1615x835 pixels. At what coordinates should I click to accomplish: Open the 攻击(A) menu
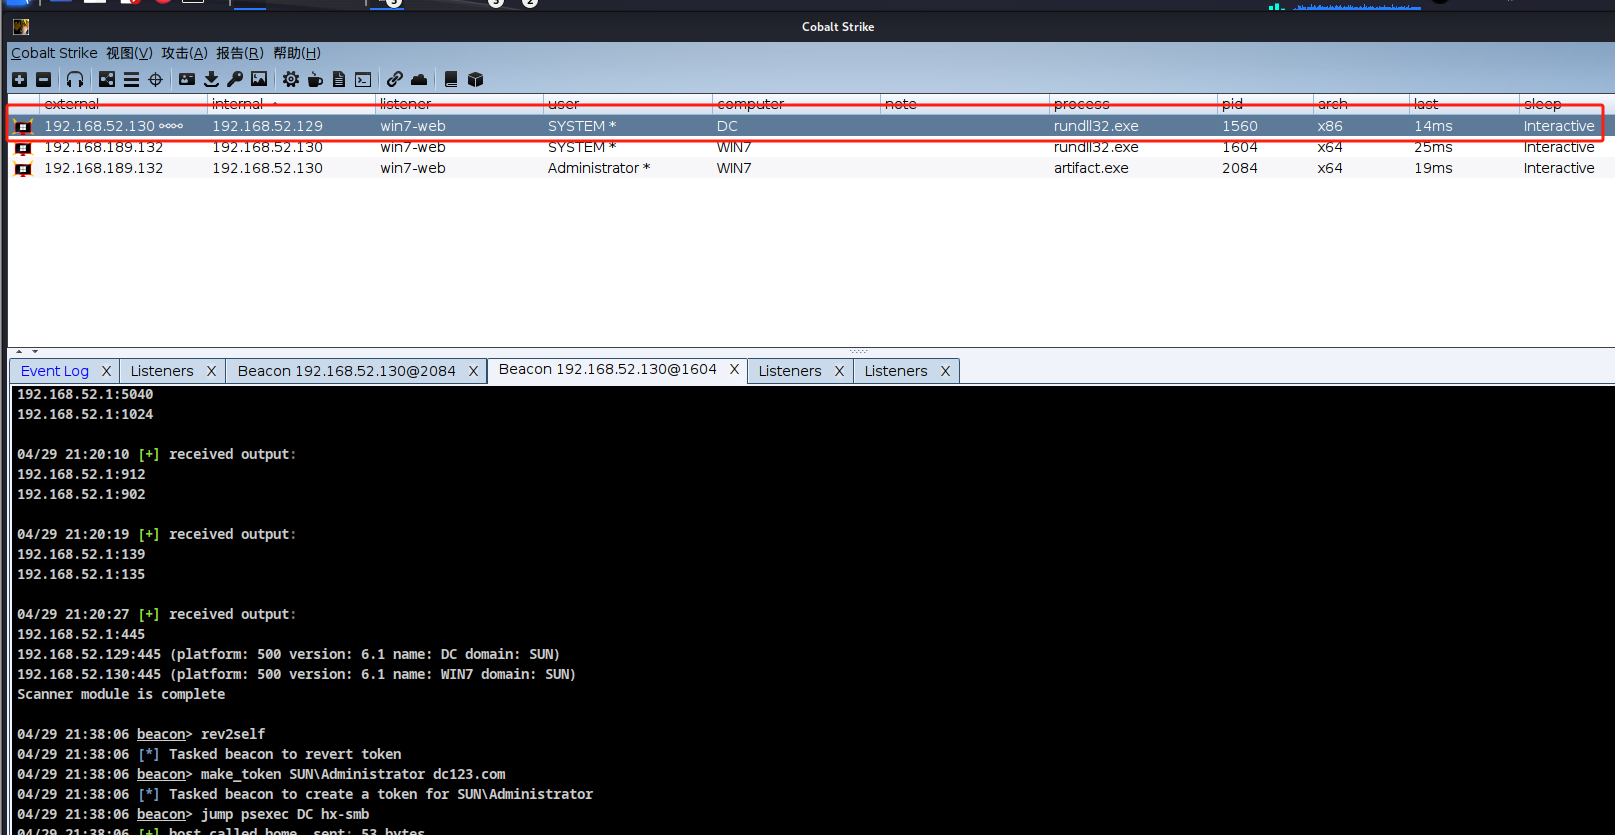[185, 53]
